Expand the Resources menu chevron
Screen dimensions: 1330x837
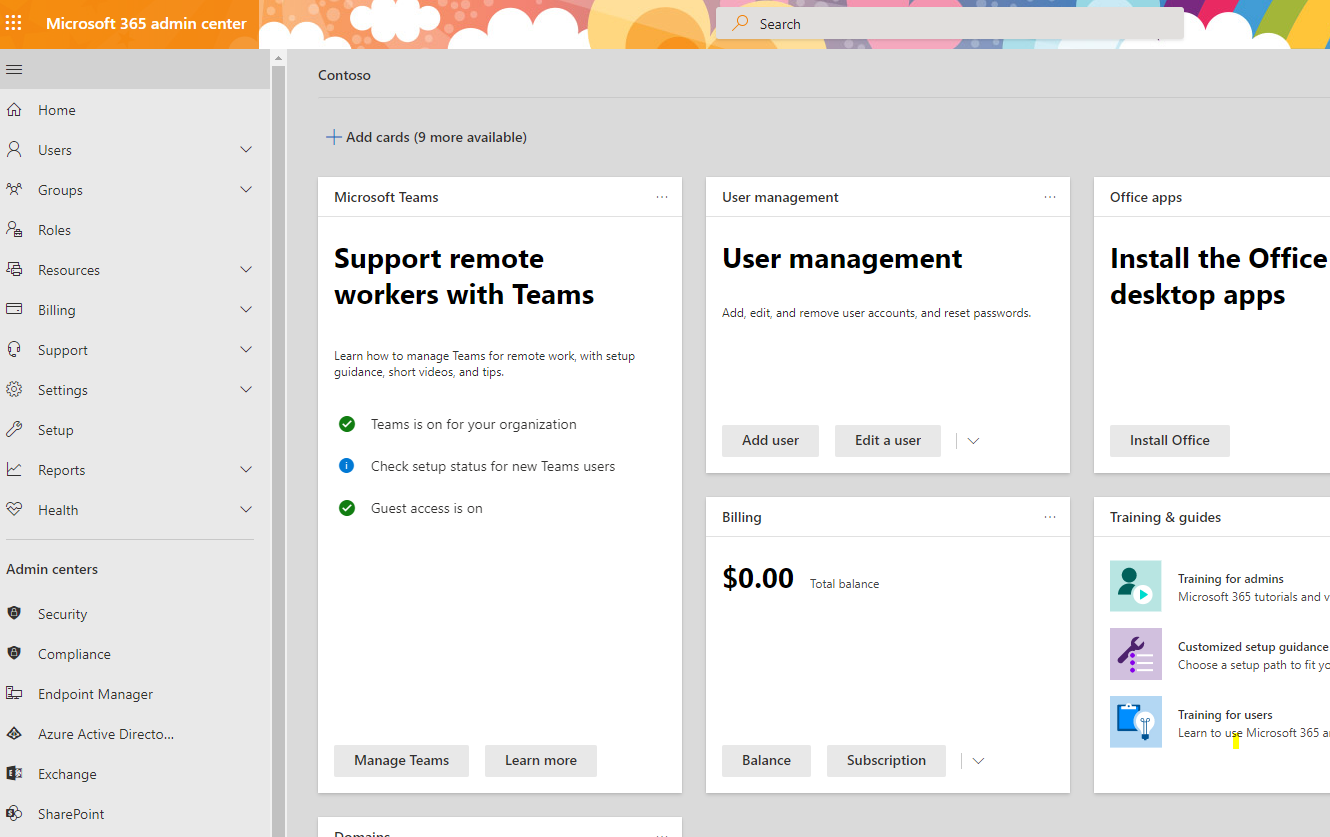pyautogui.click(x=246, y=270)
